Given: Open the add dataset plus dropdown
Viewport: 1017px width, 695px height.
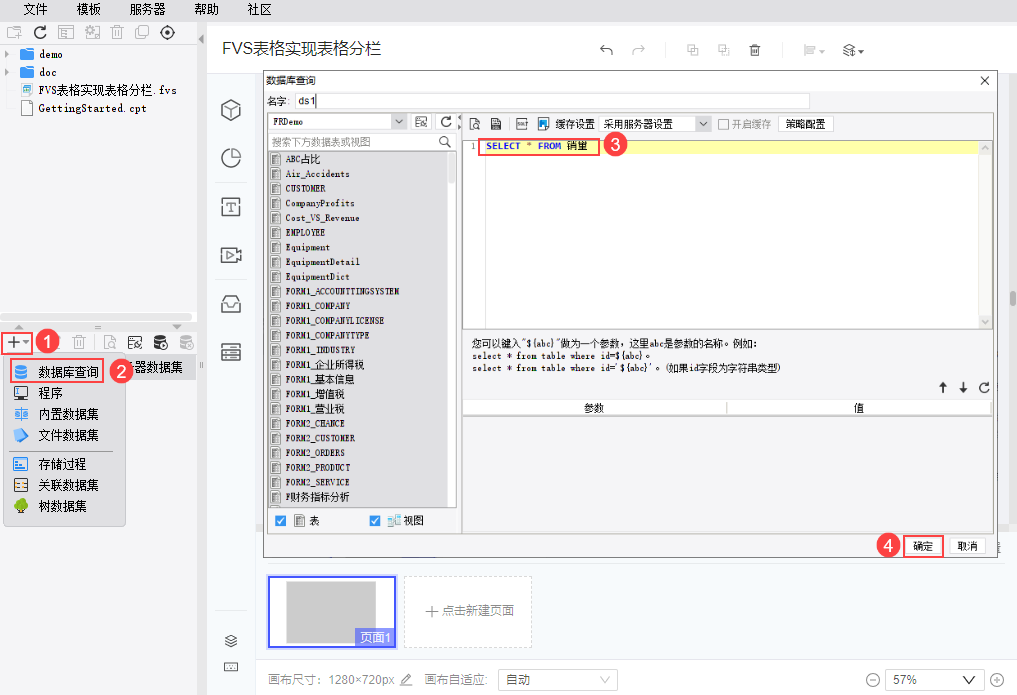Looking at the screenshot, I should tap(18, 342).
